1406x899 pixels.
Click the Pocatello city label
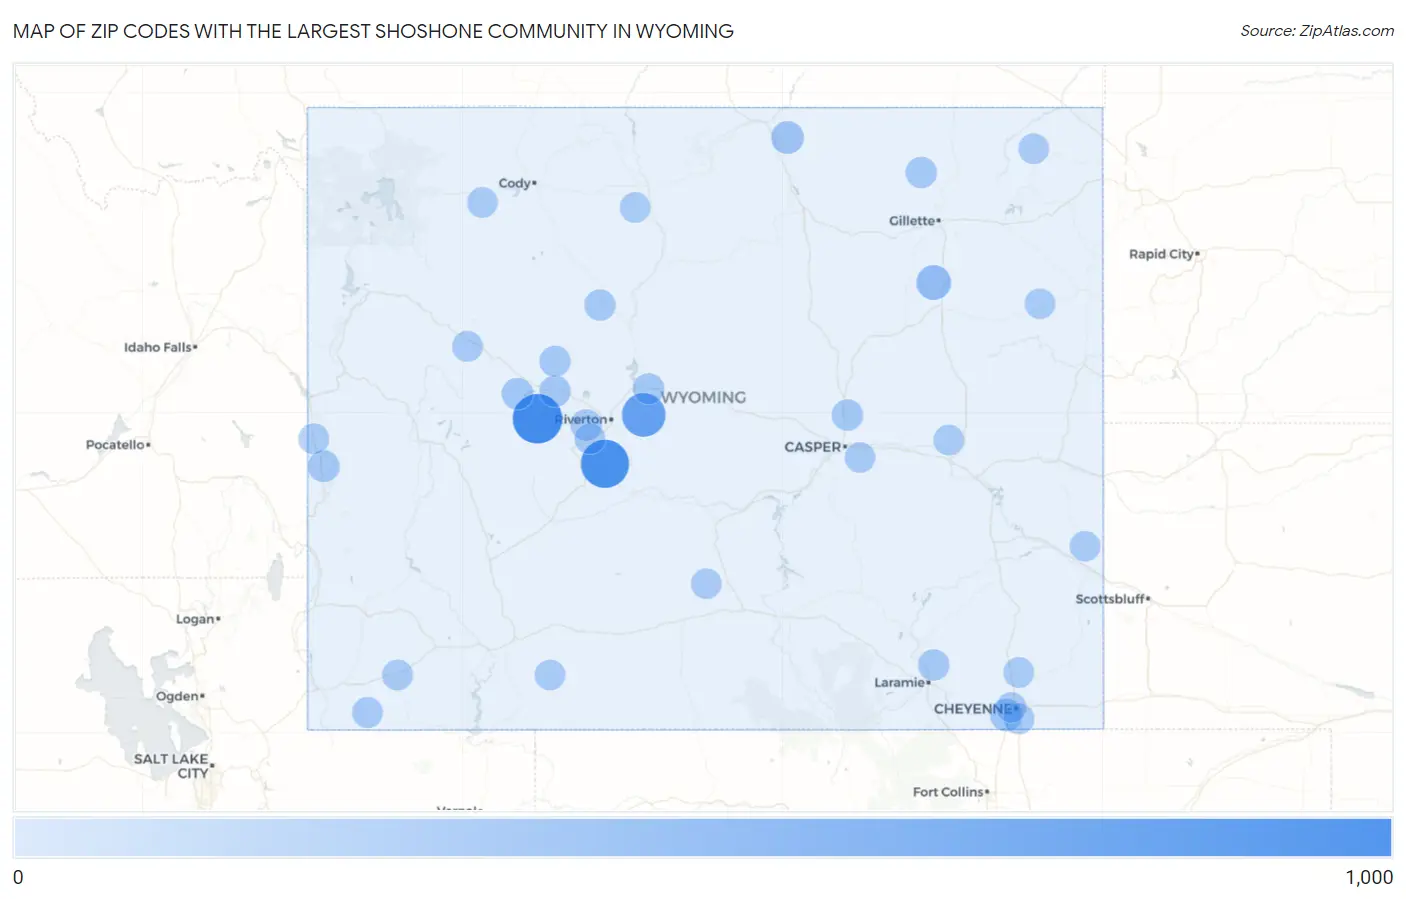[x=117, y=444]
